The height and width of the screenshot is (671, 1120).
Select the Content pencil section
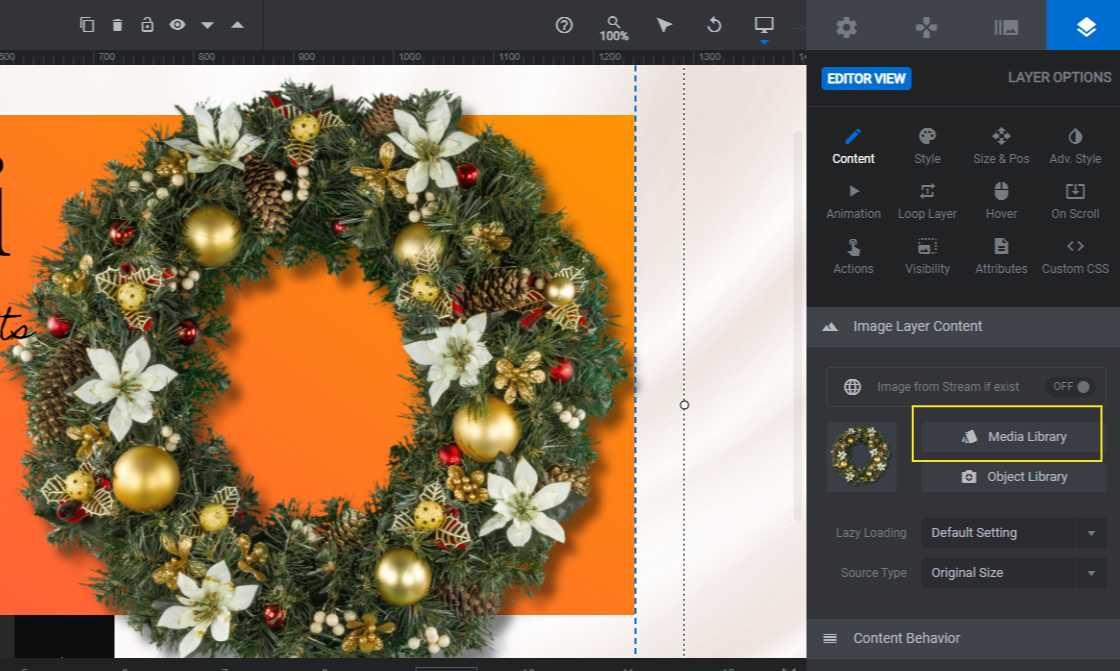pyautogui.click(x=853, y=146)
